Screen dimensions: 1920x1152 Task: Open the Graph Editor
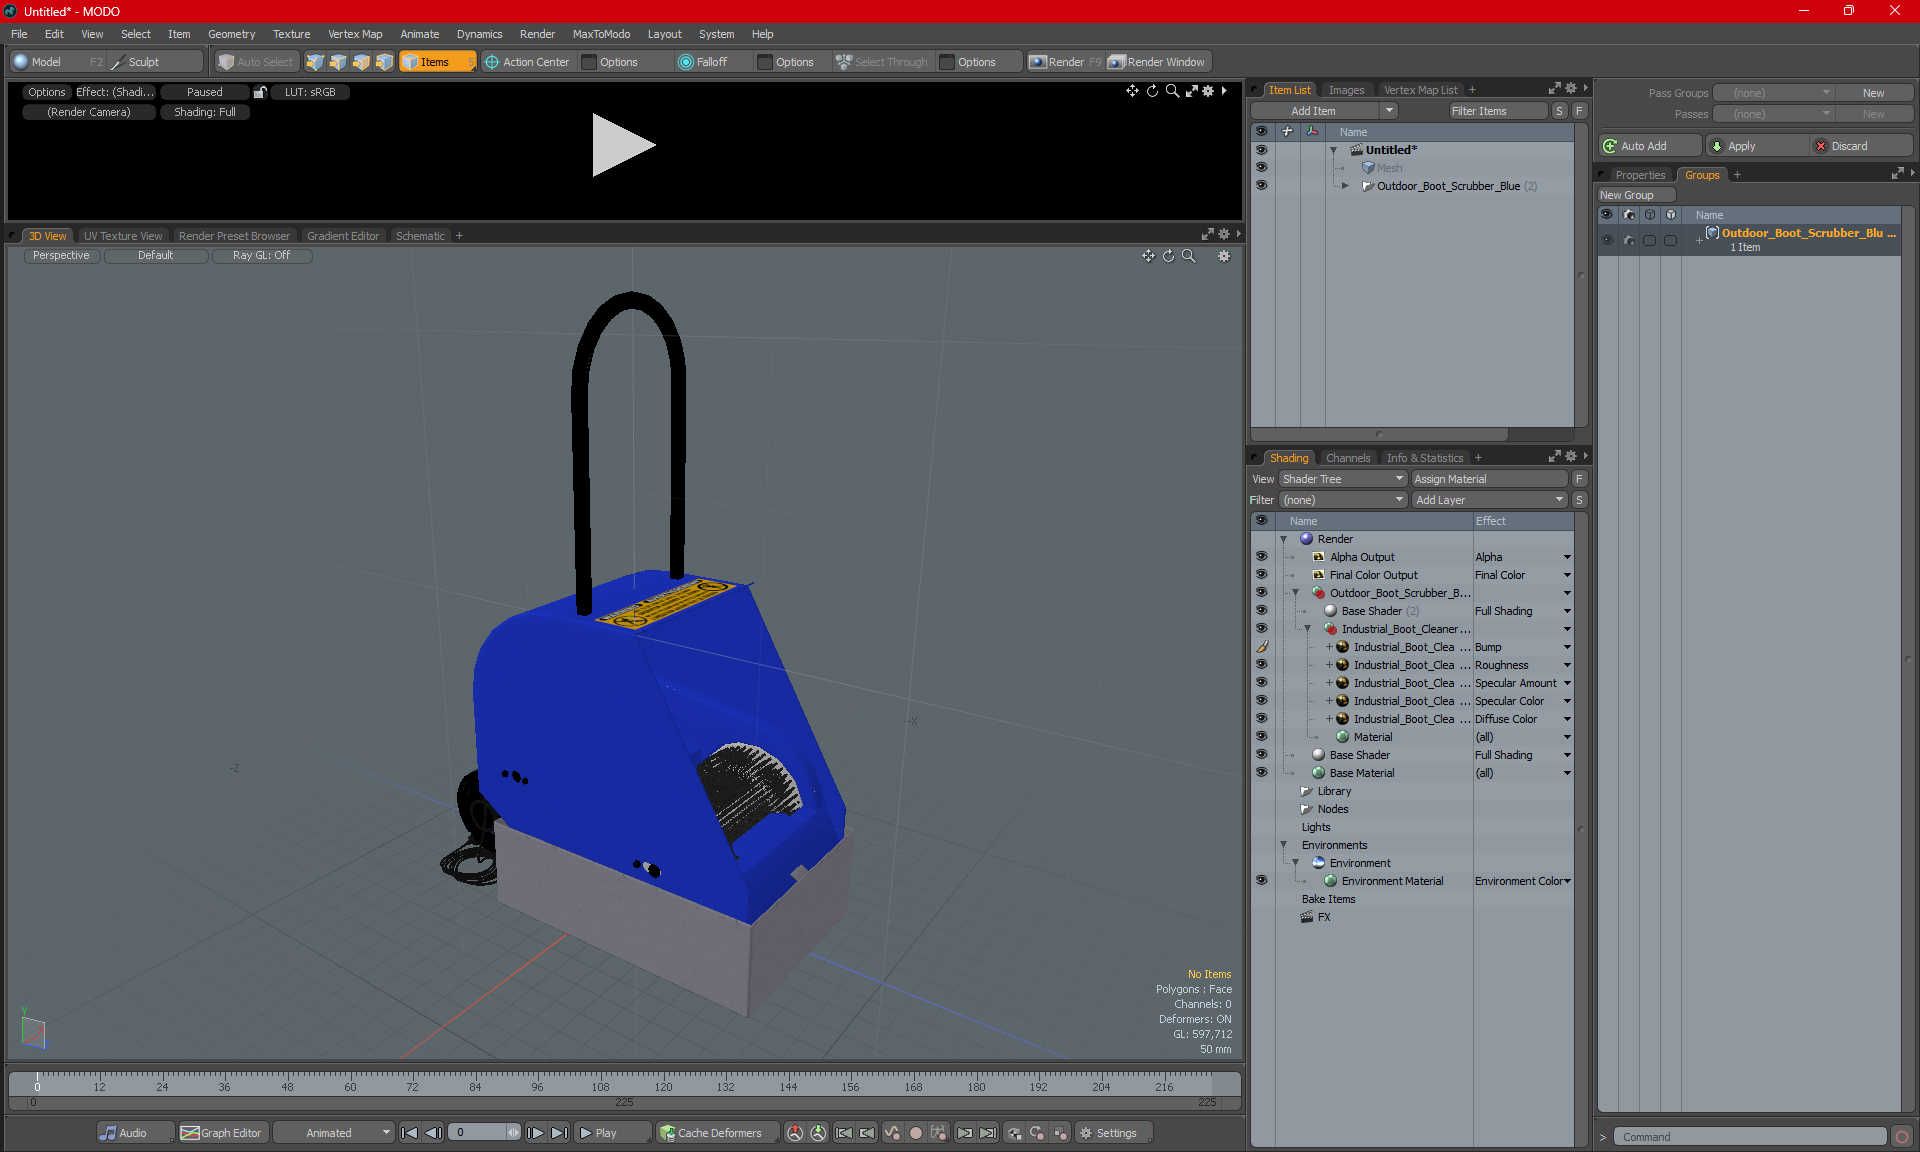(222, 1133)
